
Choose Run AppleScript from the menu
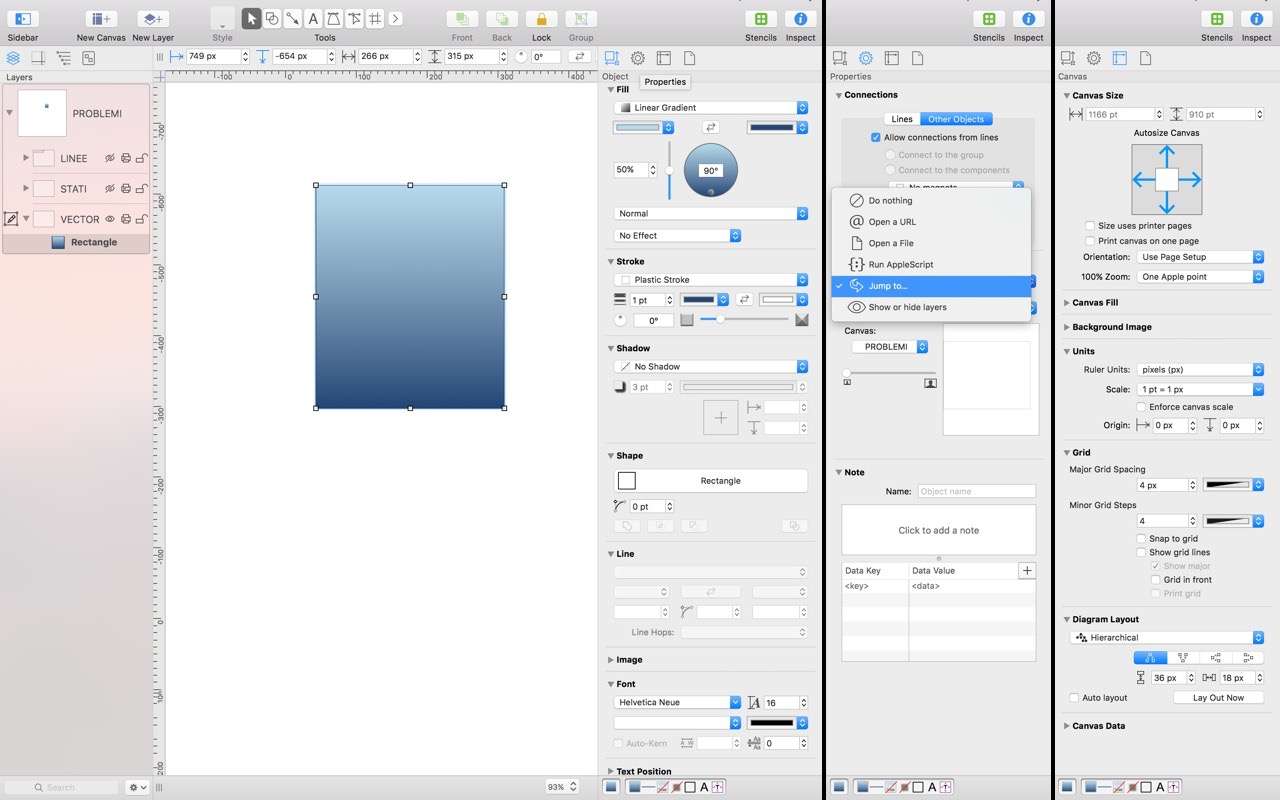[900, 265]
